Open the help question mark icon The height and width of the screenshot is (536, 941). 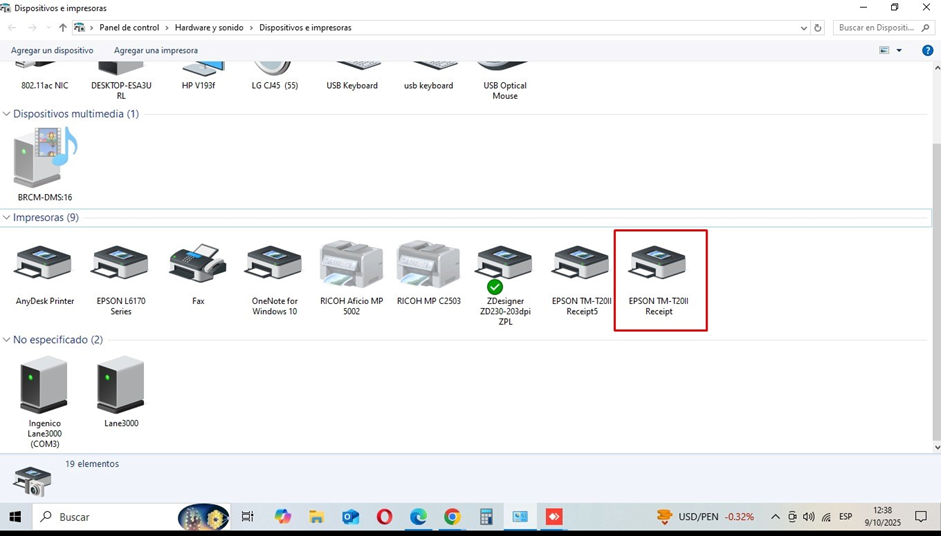tap(927, 50)
